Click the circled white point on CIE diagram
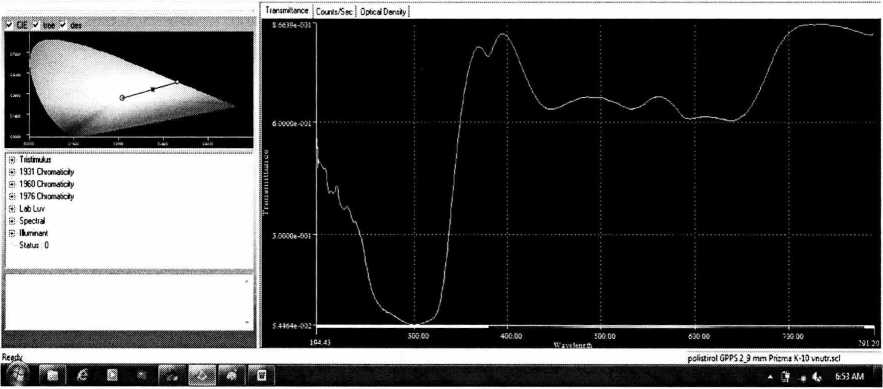This screenshot has height=389, width=883. (122, 98)
